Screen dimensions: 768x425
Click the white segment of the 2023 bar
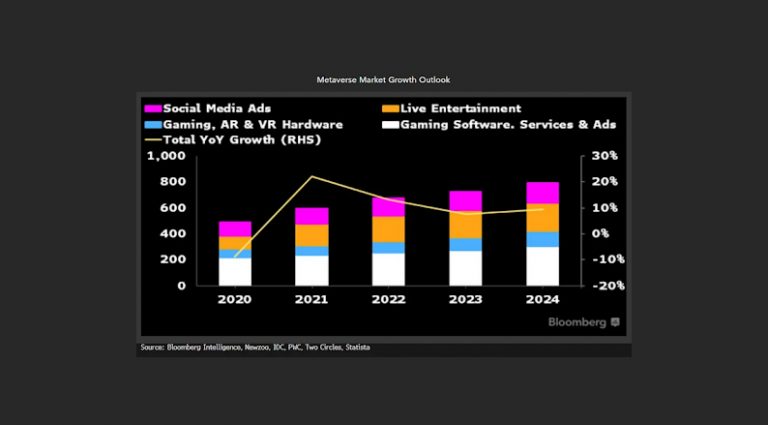click(466, 267)
